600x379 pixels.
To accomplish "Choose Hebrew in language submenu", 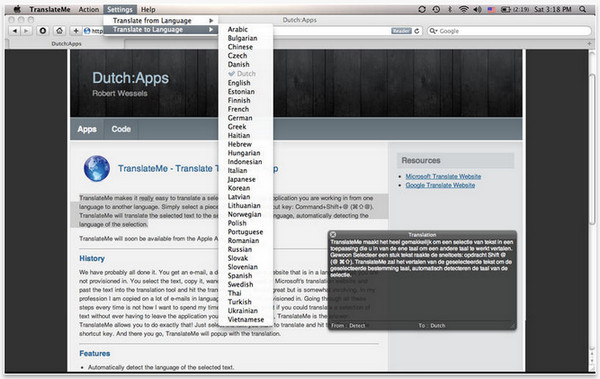I will click(x=245, y=144).
